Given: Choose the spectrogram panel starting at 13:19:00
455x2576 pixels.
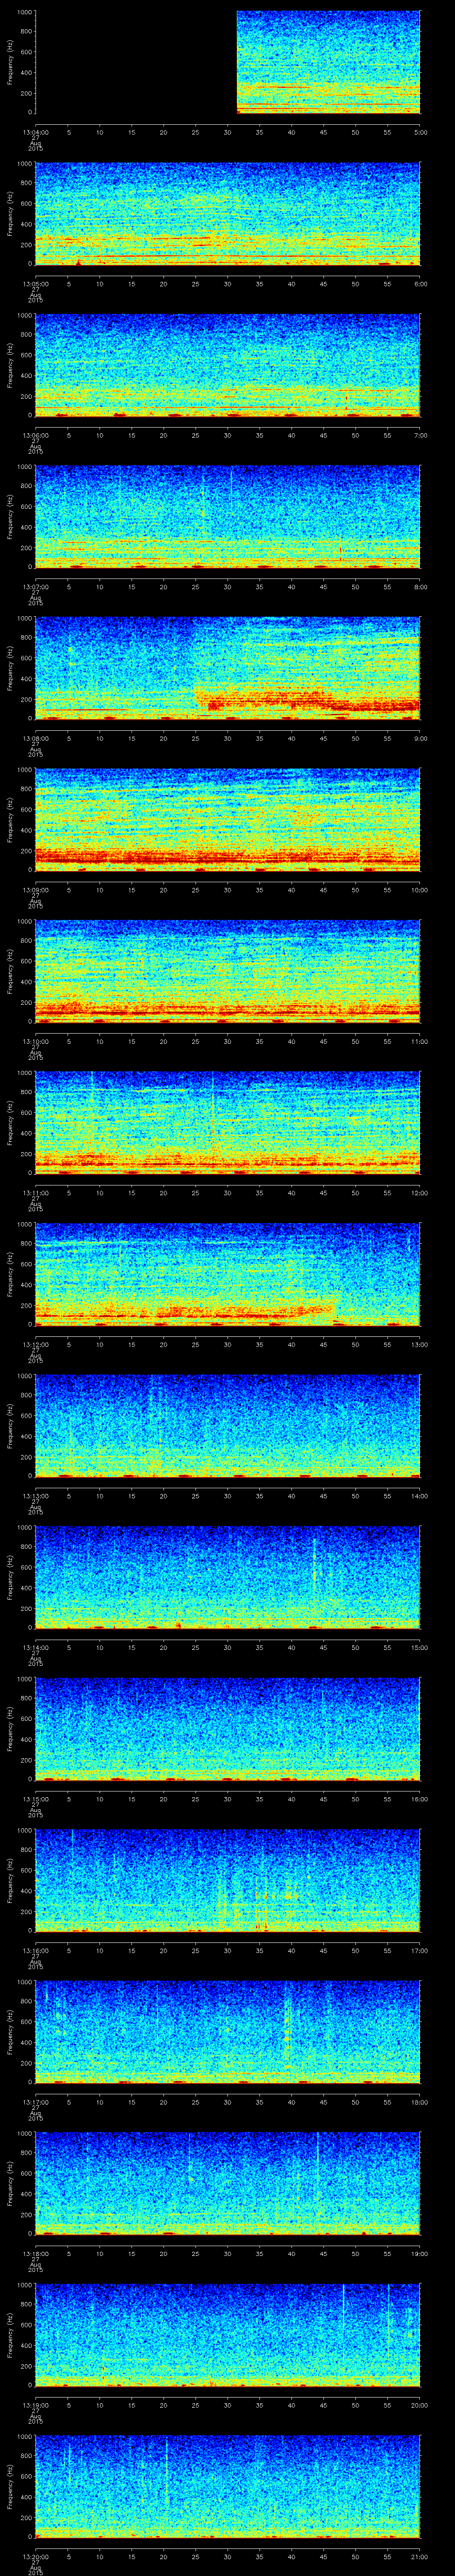Looking at the screenshot, I should coord(228,2336).
